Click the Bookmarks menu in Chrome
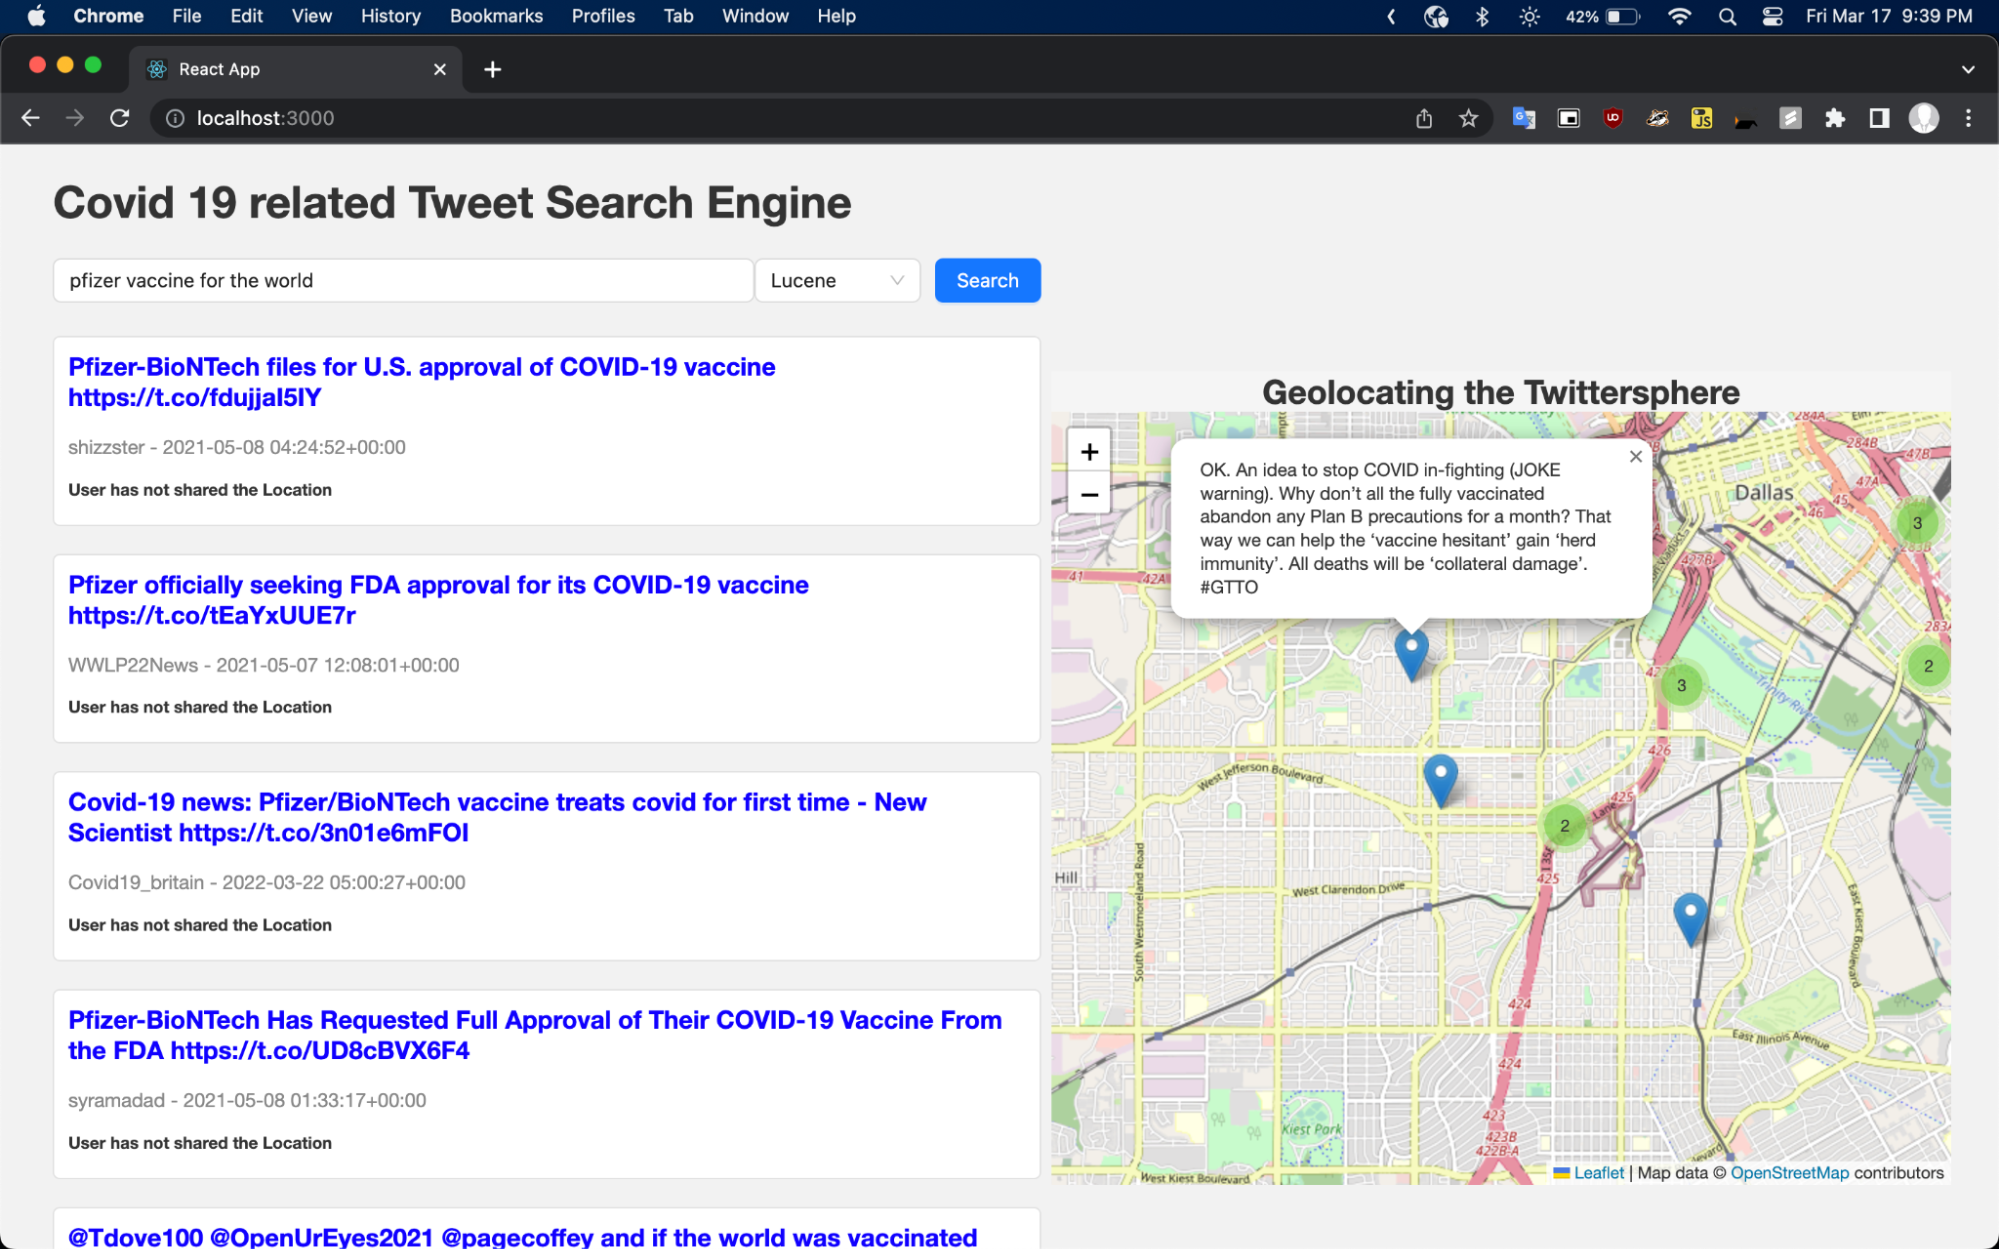The width and height of the screenshot is (1999, 1250). point(495,16)
